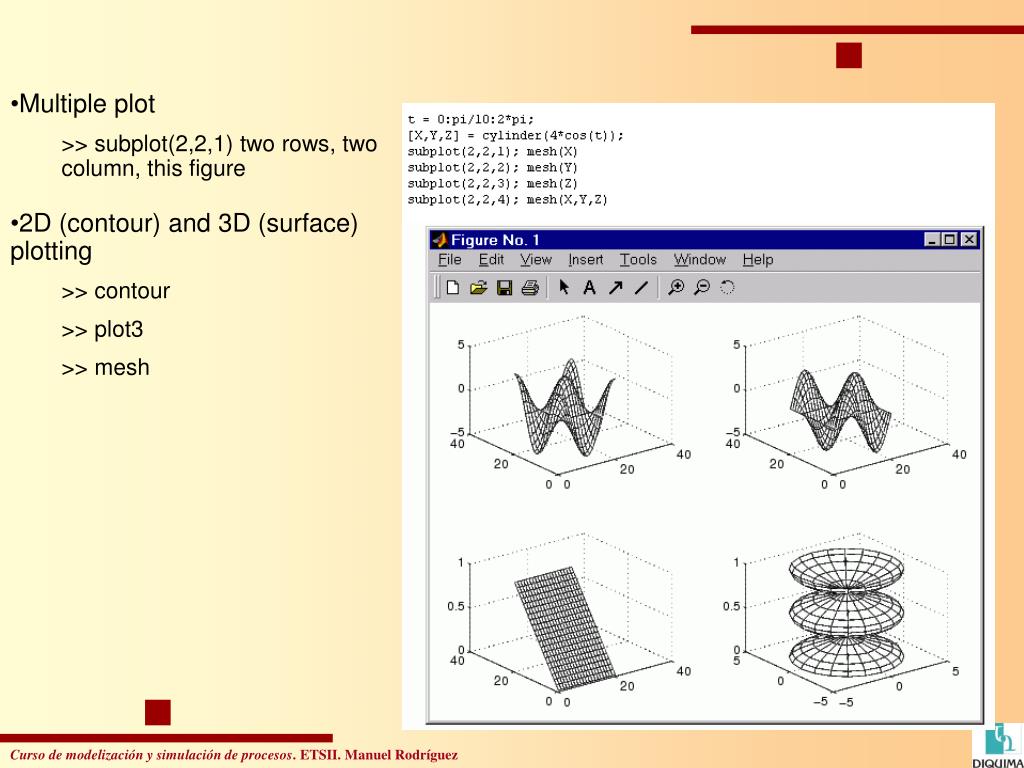Viewport: 1024px width, 768px height.
Task: Select the Insert Text 'A' tool
Action: point(589,287)
